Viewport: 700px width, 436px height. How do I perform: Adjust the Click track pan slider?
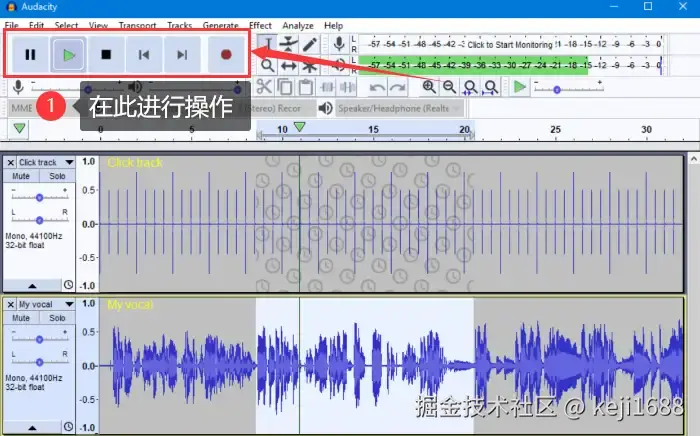pyautogui.click(x=39, y=220)
